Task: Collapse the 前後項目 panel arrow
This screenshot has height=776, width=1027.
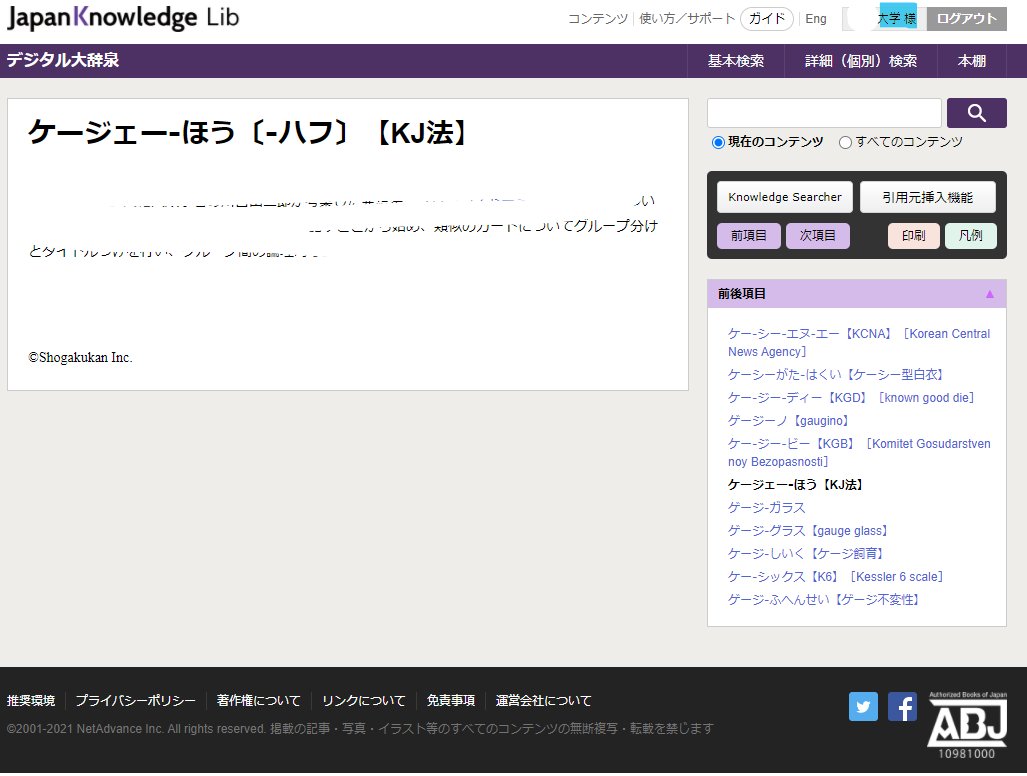Action: 990,294
